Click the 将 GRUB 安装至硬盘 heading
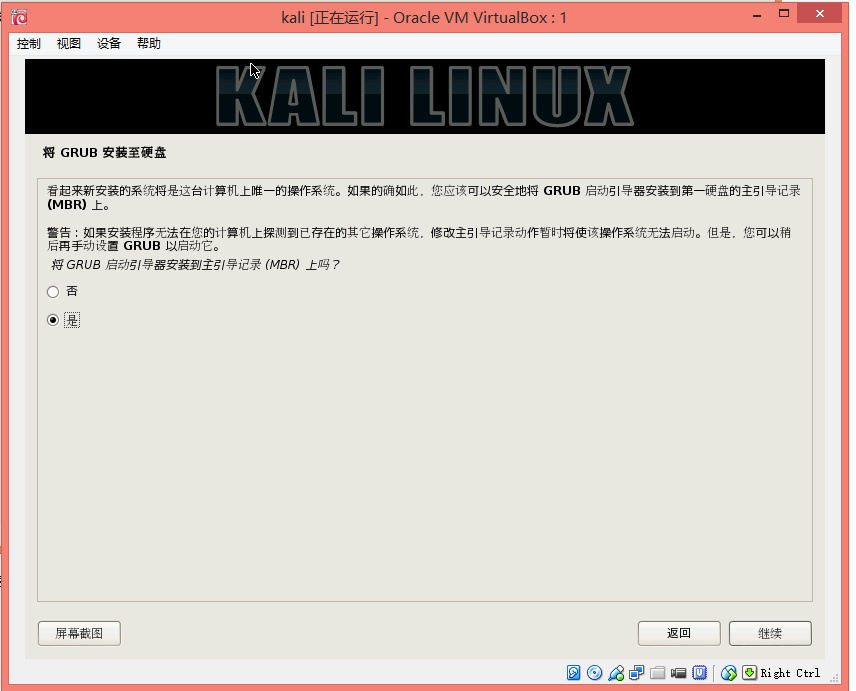 coord(104,153)
